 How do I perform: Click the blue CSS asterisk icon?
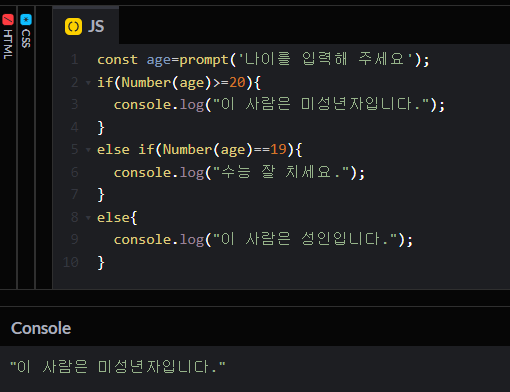tap(26, 20)
